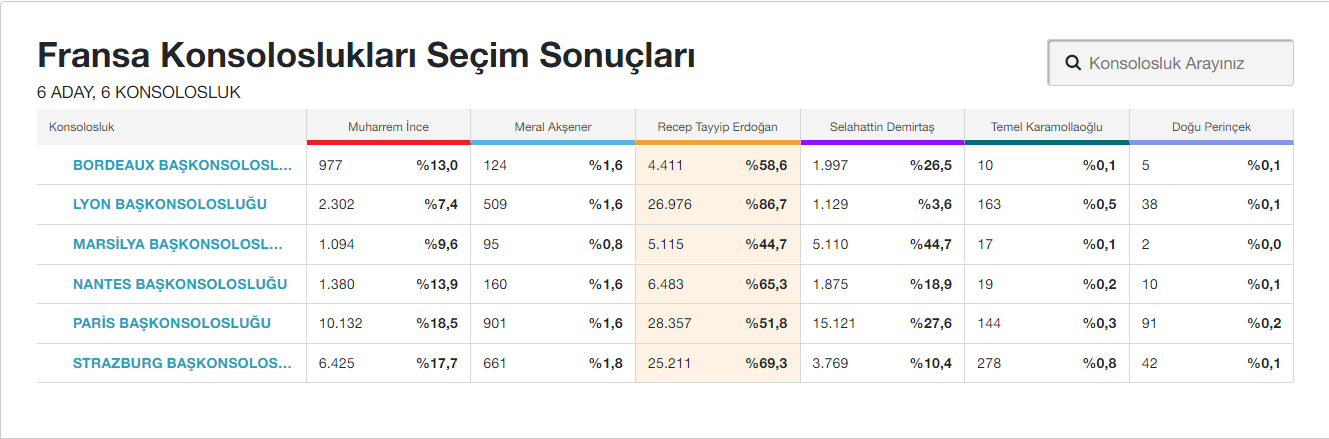Click the search magnifier icon
The height and width of the screenshot is (439, 1329).
(x=1073, y=63)
